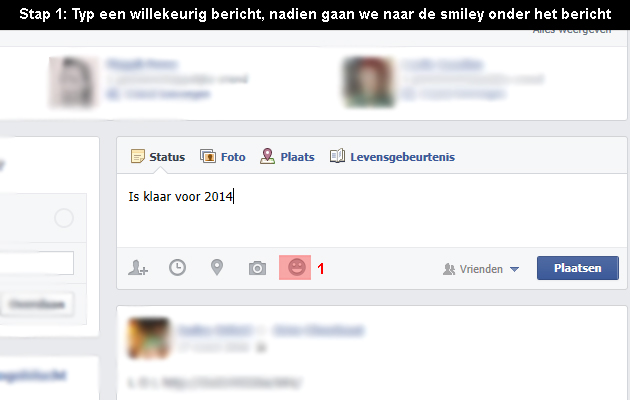Click the camera icon to add photo
Screen dimensions: 630x400
pyautogui.click(x=257, y=268)
